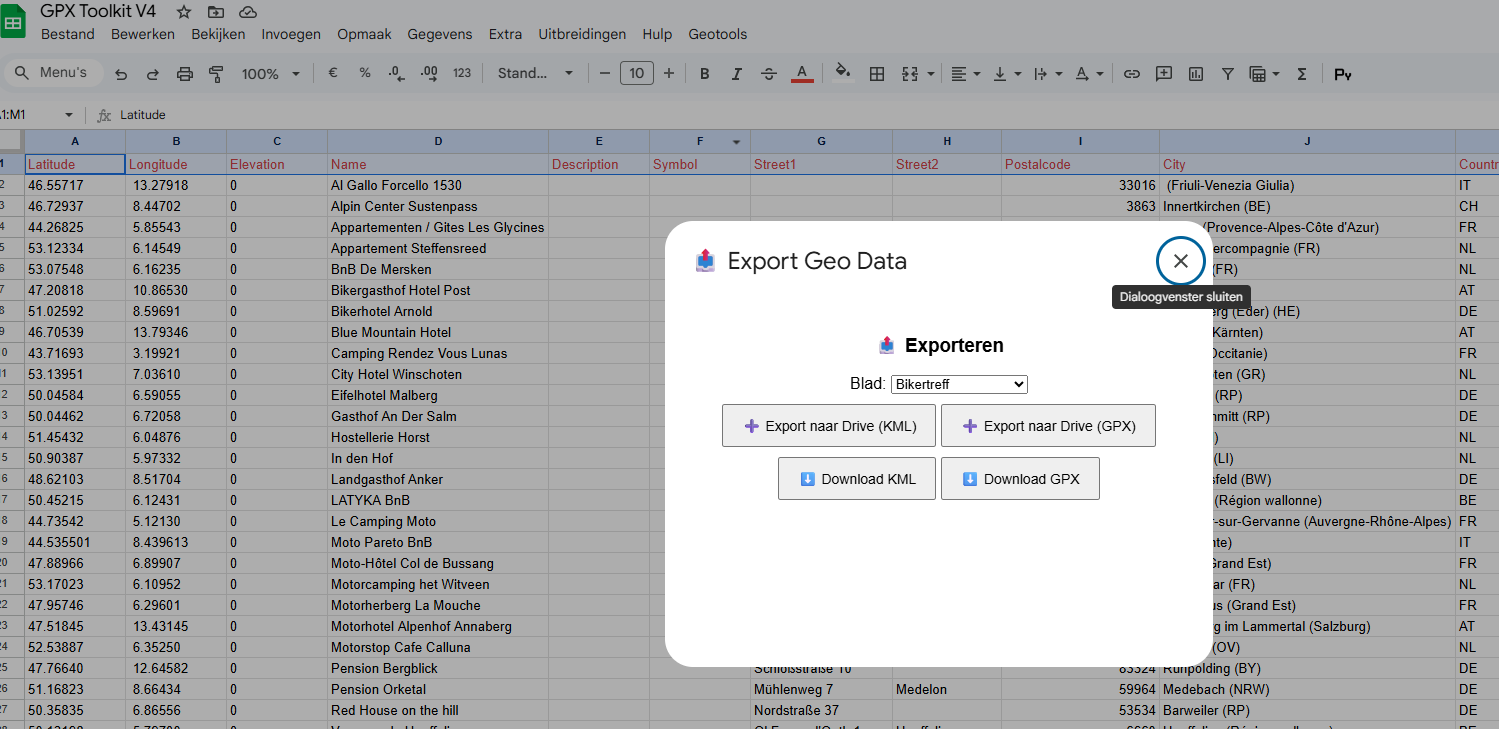Click the font size input field
The width and height of the screenshot is (1499, 729).
[637, 73]
